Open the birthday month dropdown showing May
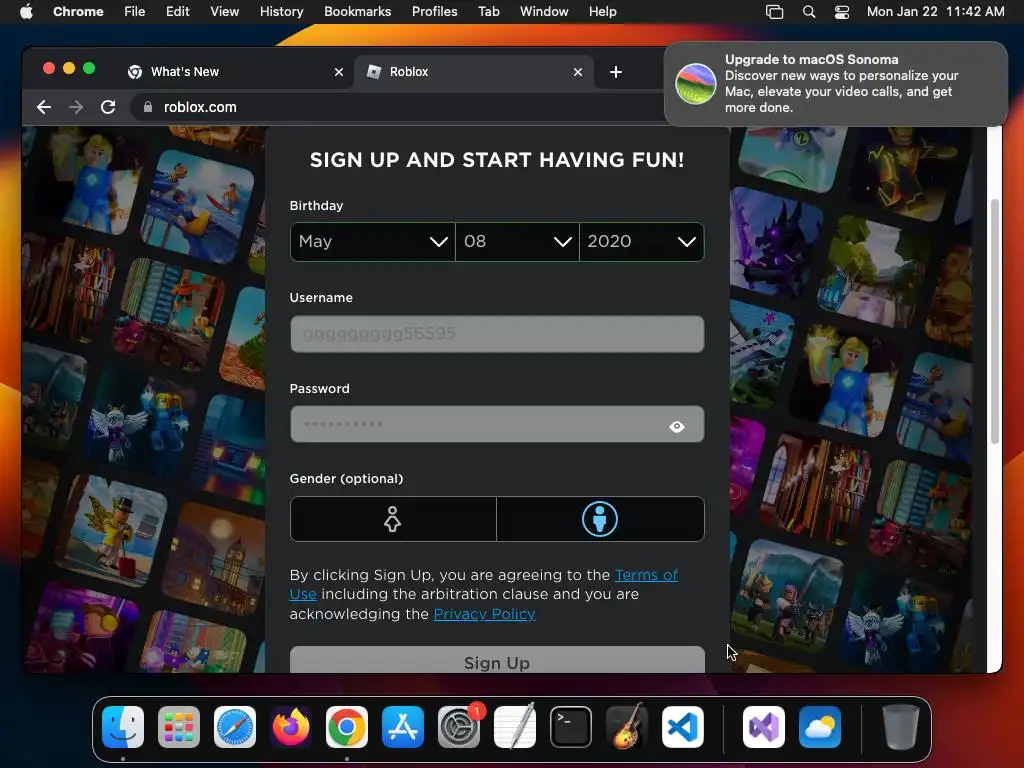 (x=373, y=242)
